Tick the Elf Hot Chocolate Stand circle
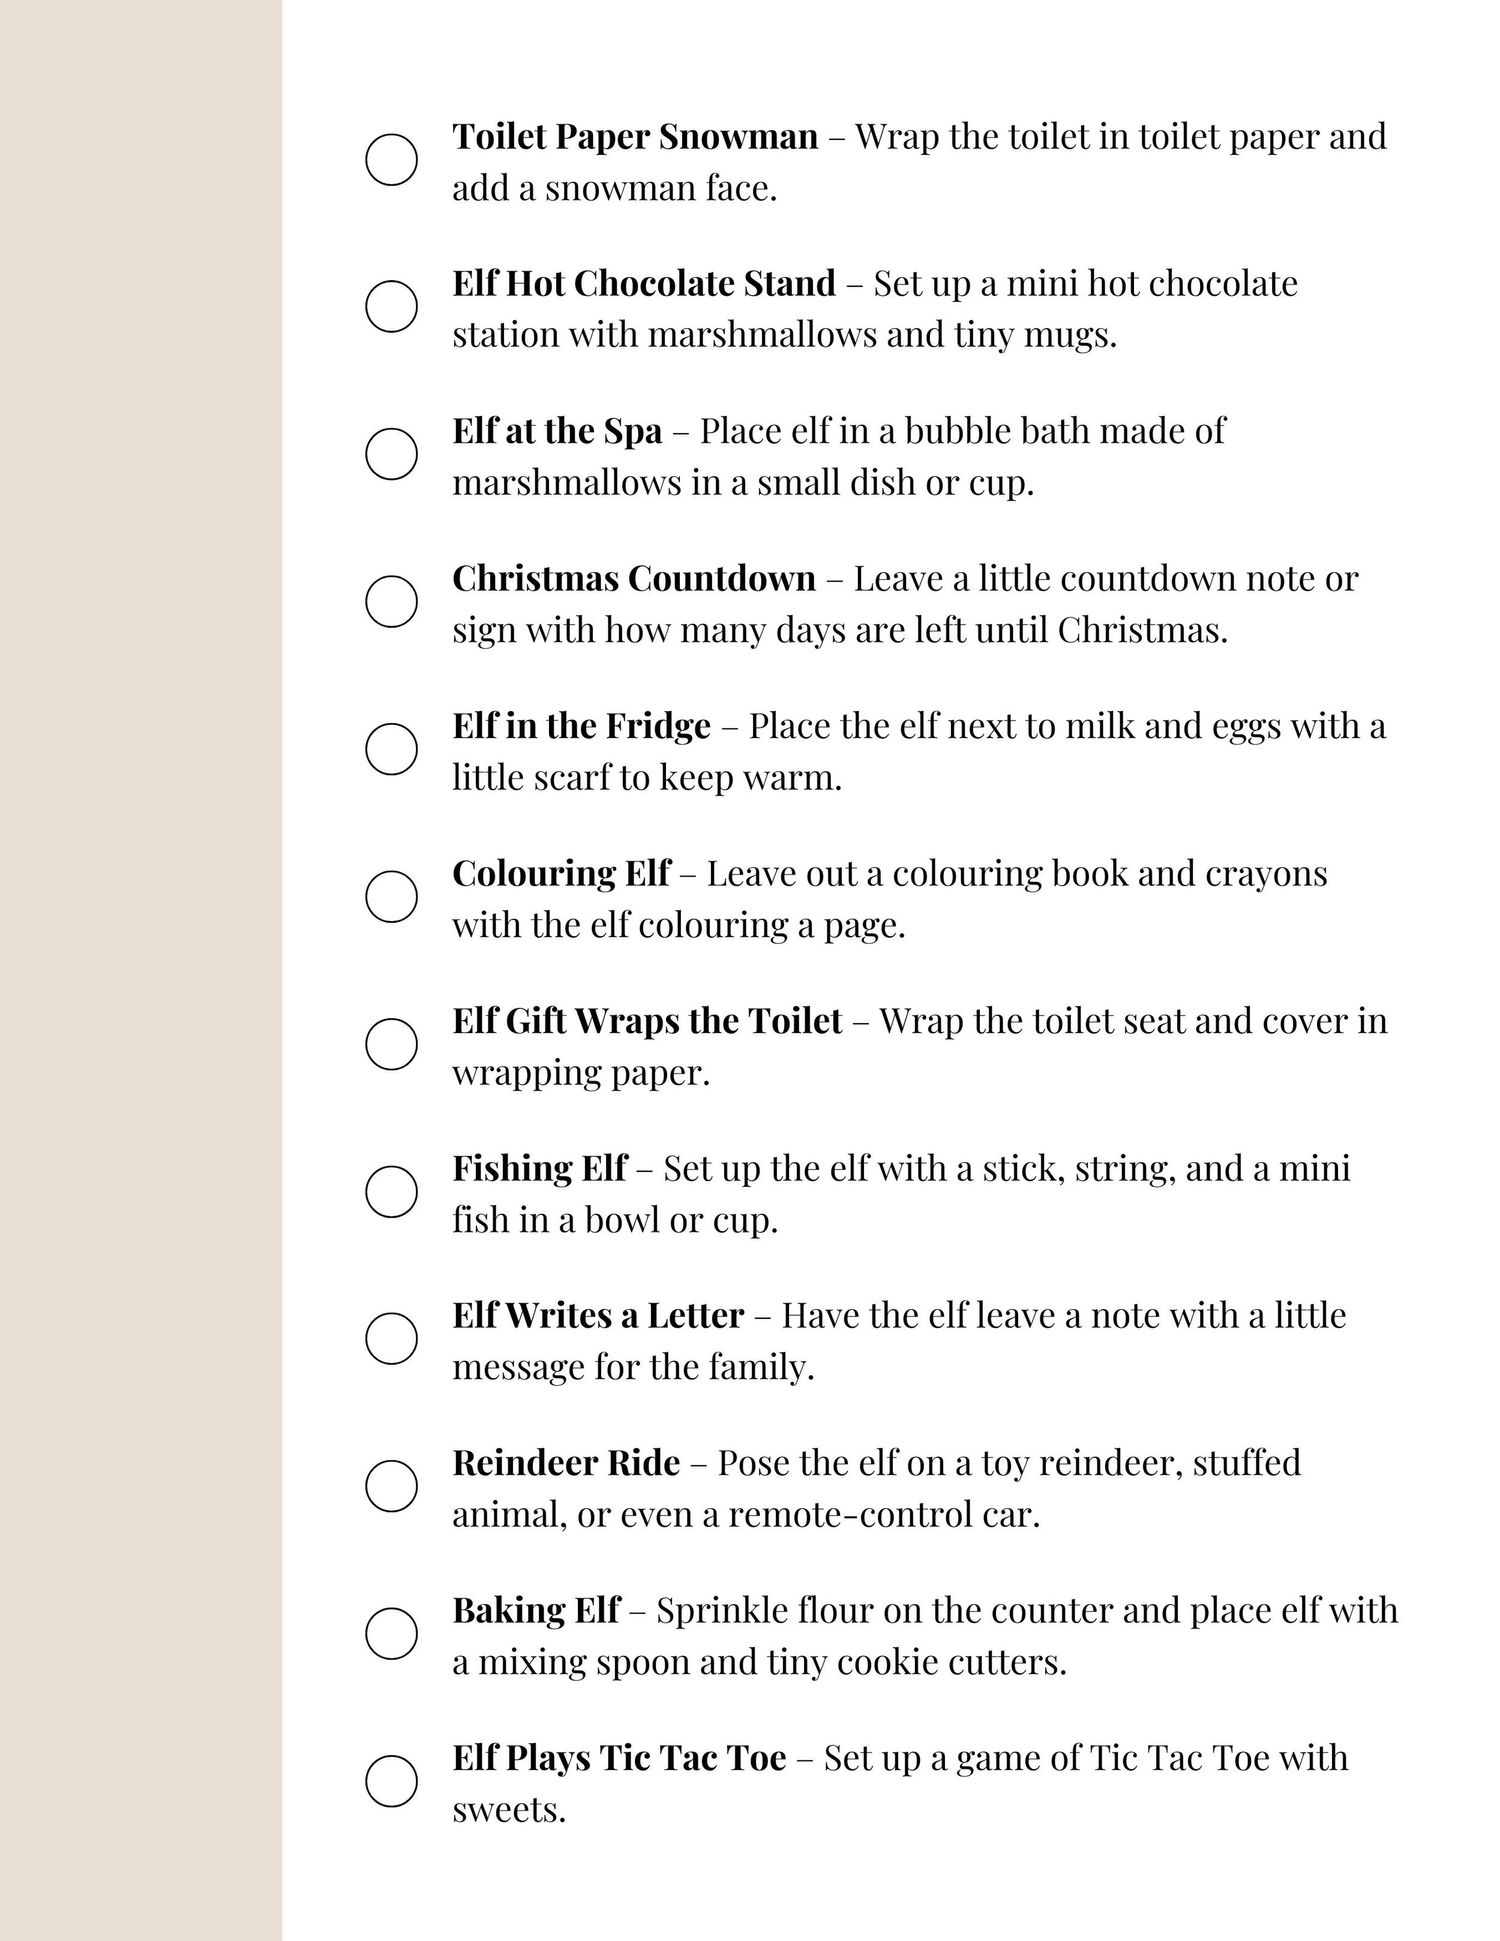This screenshot has width=1500, height=1941. pos(391,307)
